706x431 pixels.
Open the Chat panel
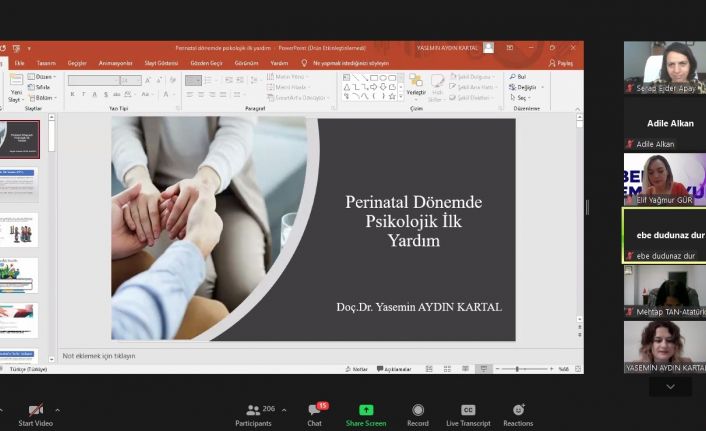314,411
